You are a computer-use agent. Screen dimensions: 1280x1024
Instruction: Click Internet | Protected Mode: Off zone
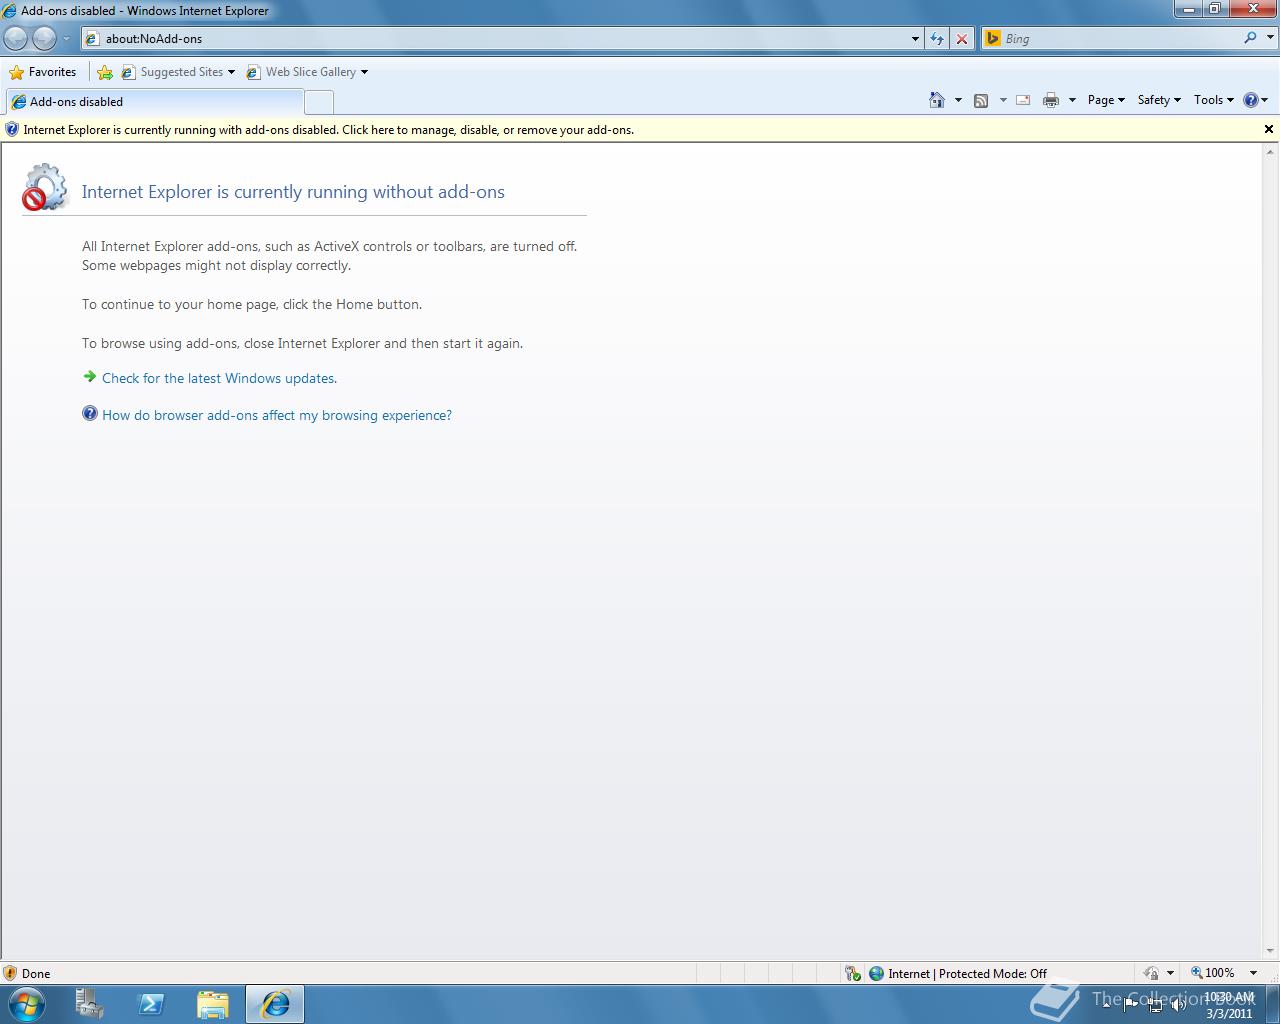(x=958, y=973)
